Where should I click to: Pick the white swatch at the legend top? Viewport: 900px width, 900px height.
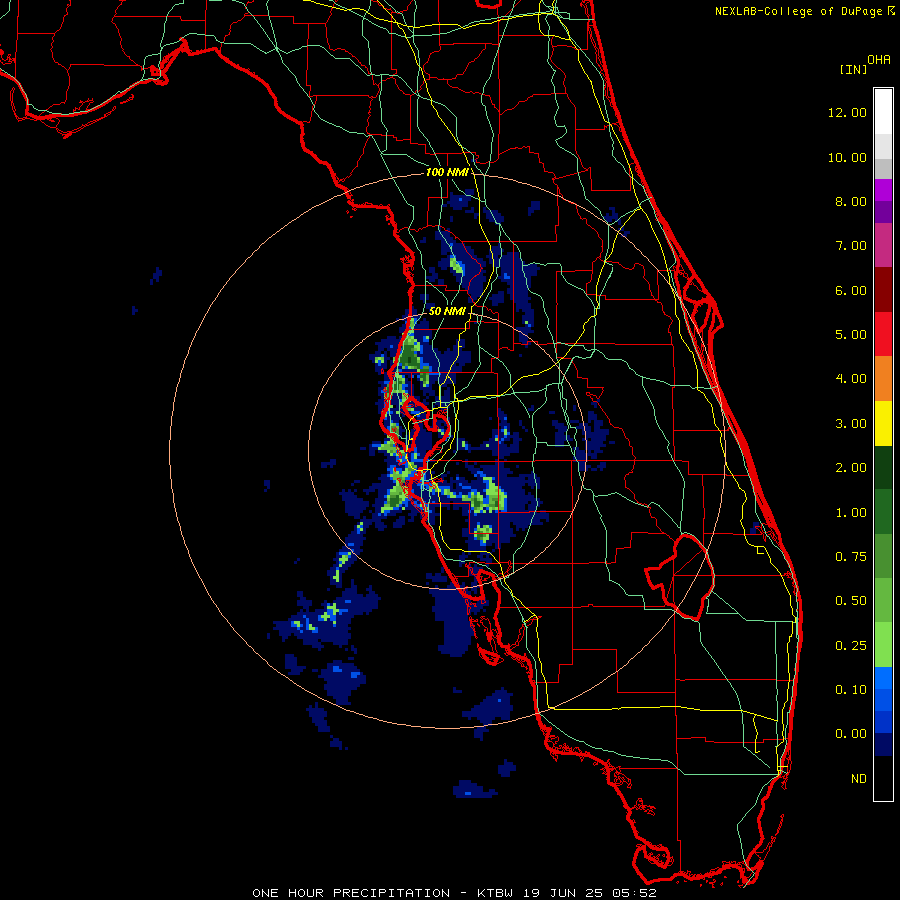(883, 111)
